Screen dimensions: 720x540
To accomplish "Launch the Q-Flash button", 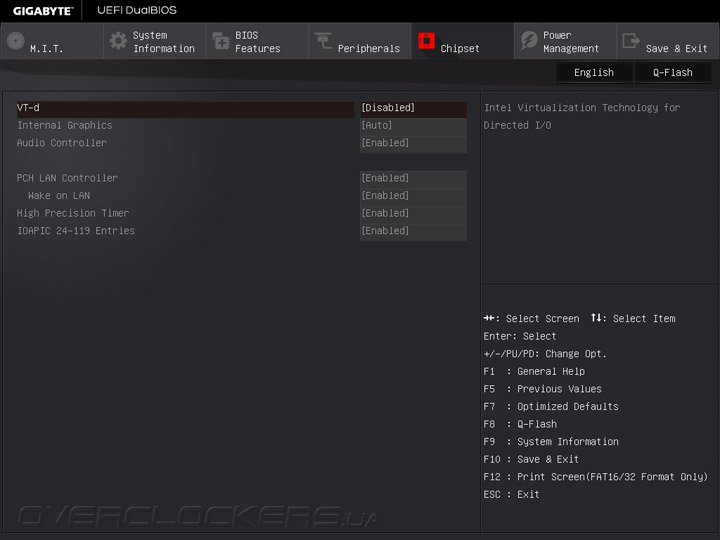I will (x=673, y=73).
